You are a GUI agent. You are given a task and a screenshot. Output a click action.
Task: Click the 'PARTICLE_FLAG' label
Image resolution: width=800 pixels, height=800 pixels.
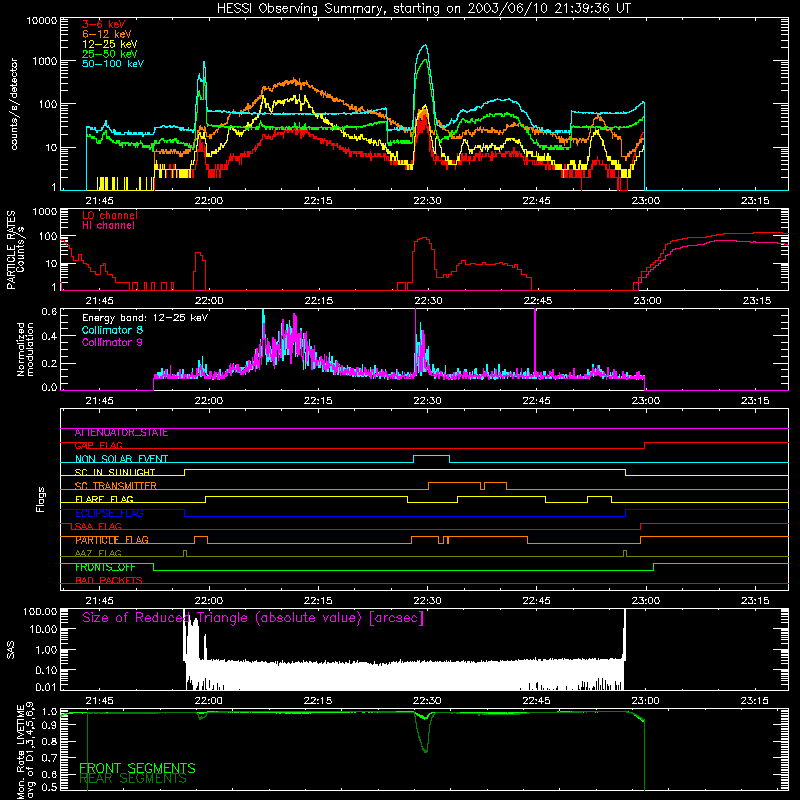click(112, 540)
